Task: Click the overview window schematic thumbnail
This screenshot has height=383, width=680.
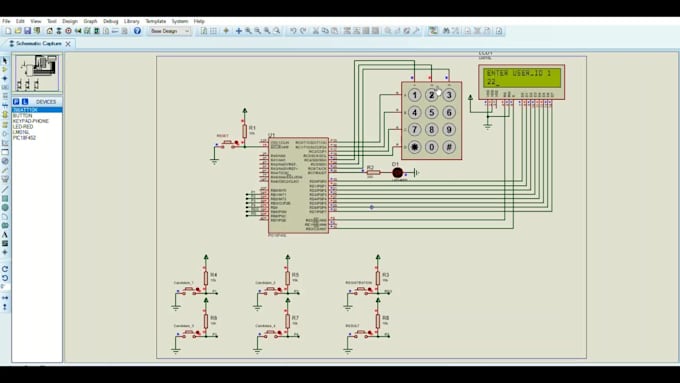Action: [38, 72]
